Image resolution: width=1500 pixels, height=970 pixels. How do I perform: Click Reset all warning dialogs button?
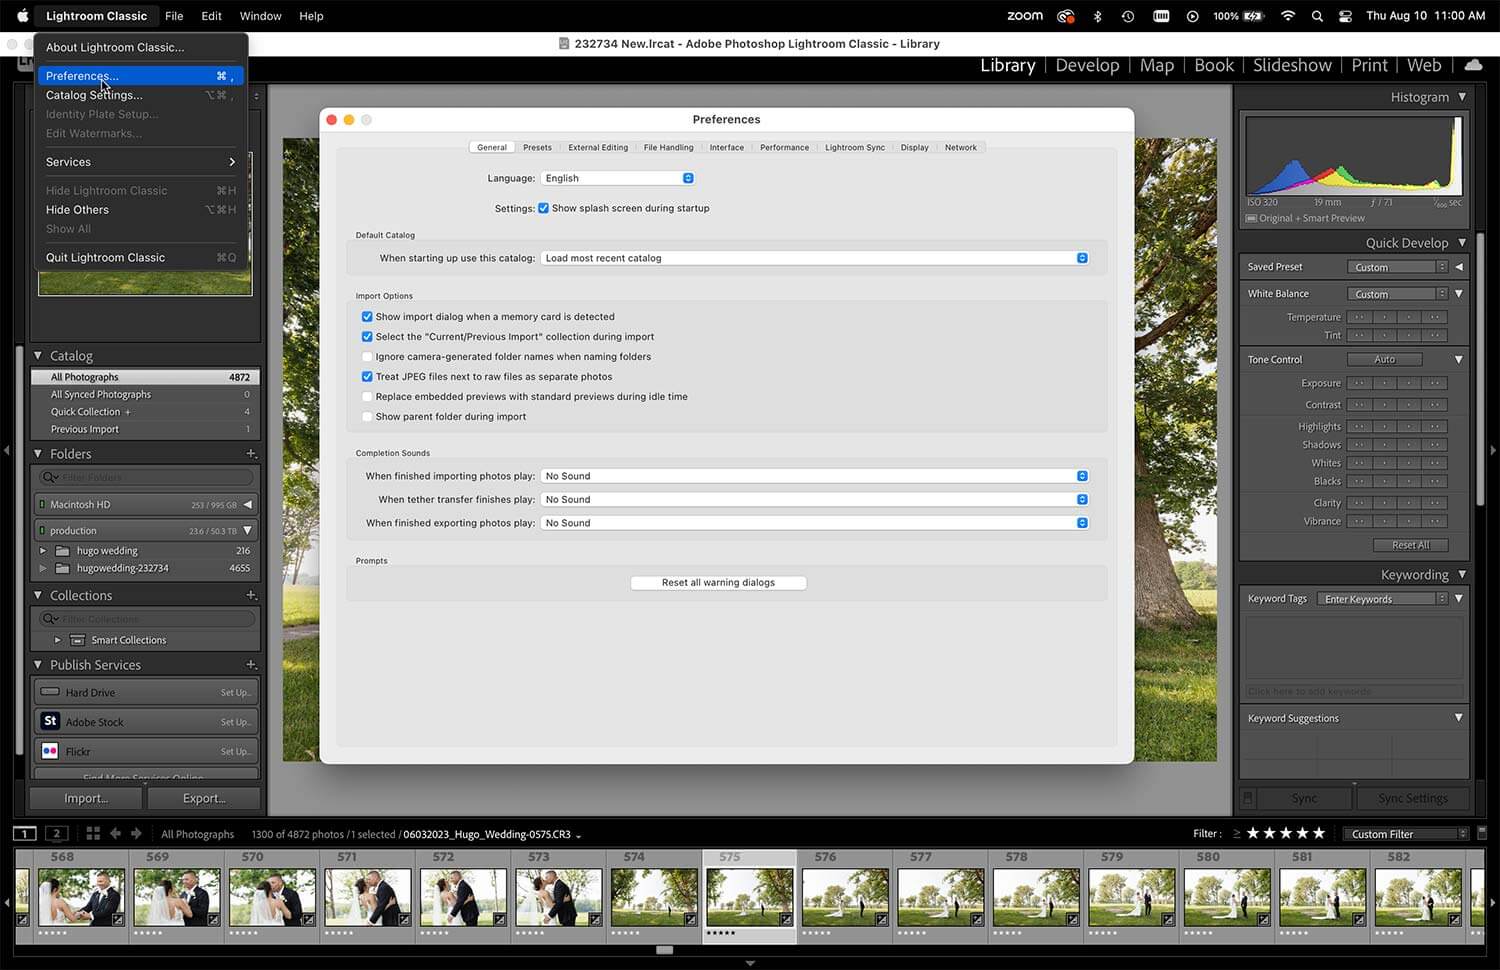pyautogui.click(x=718, y=583)
